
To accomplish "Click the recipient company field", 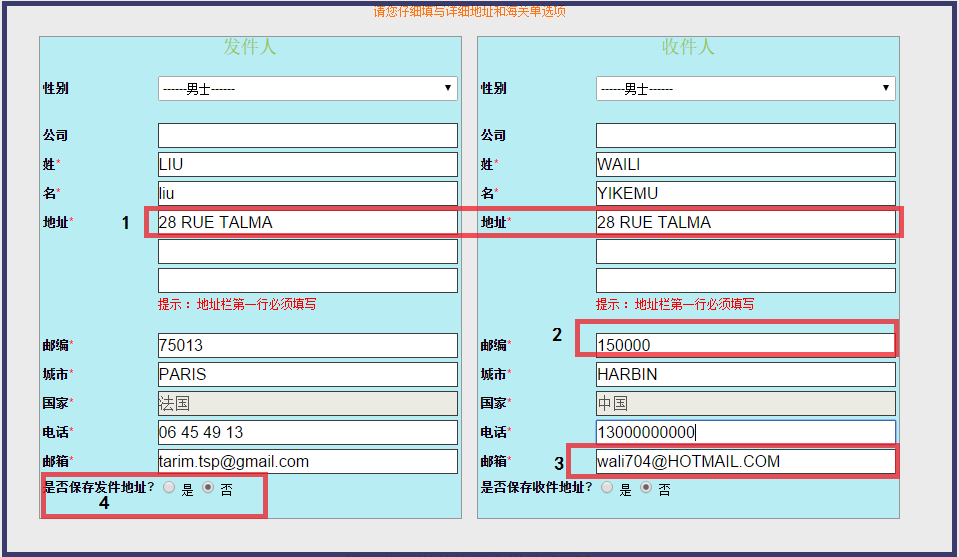I will point(745,135).
